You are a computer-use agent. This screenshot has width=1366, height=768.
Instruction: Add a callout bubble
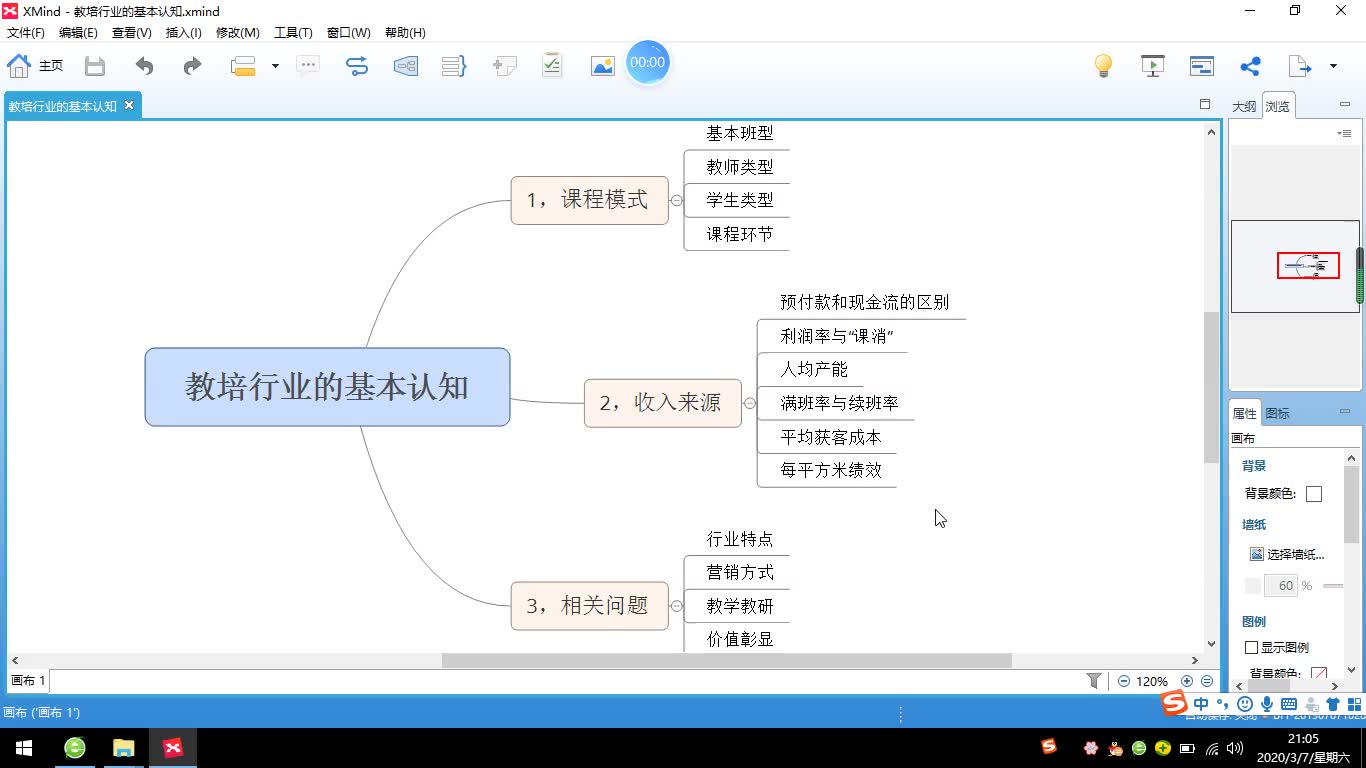tap(308, 66)
